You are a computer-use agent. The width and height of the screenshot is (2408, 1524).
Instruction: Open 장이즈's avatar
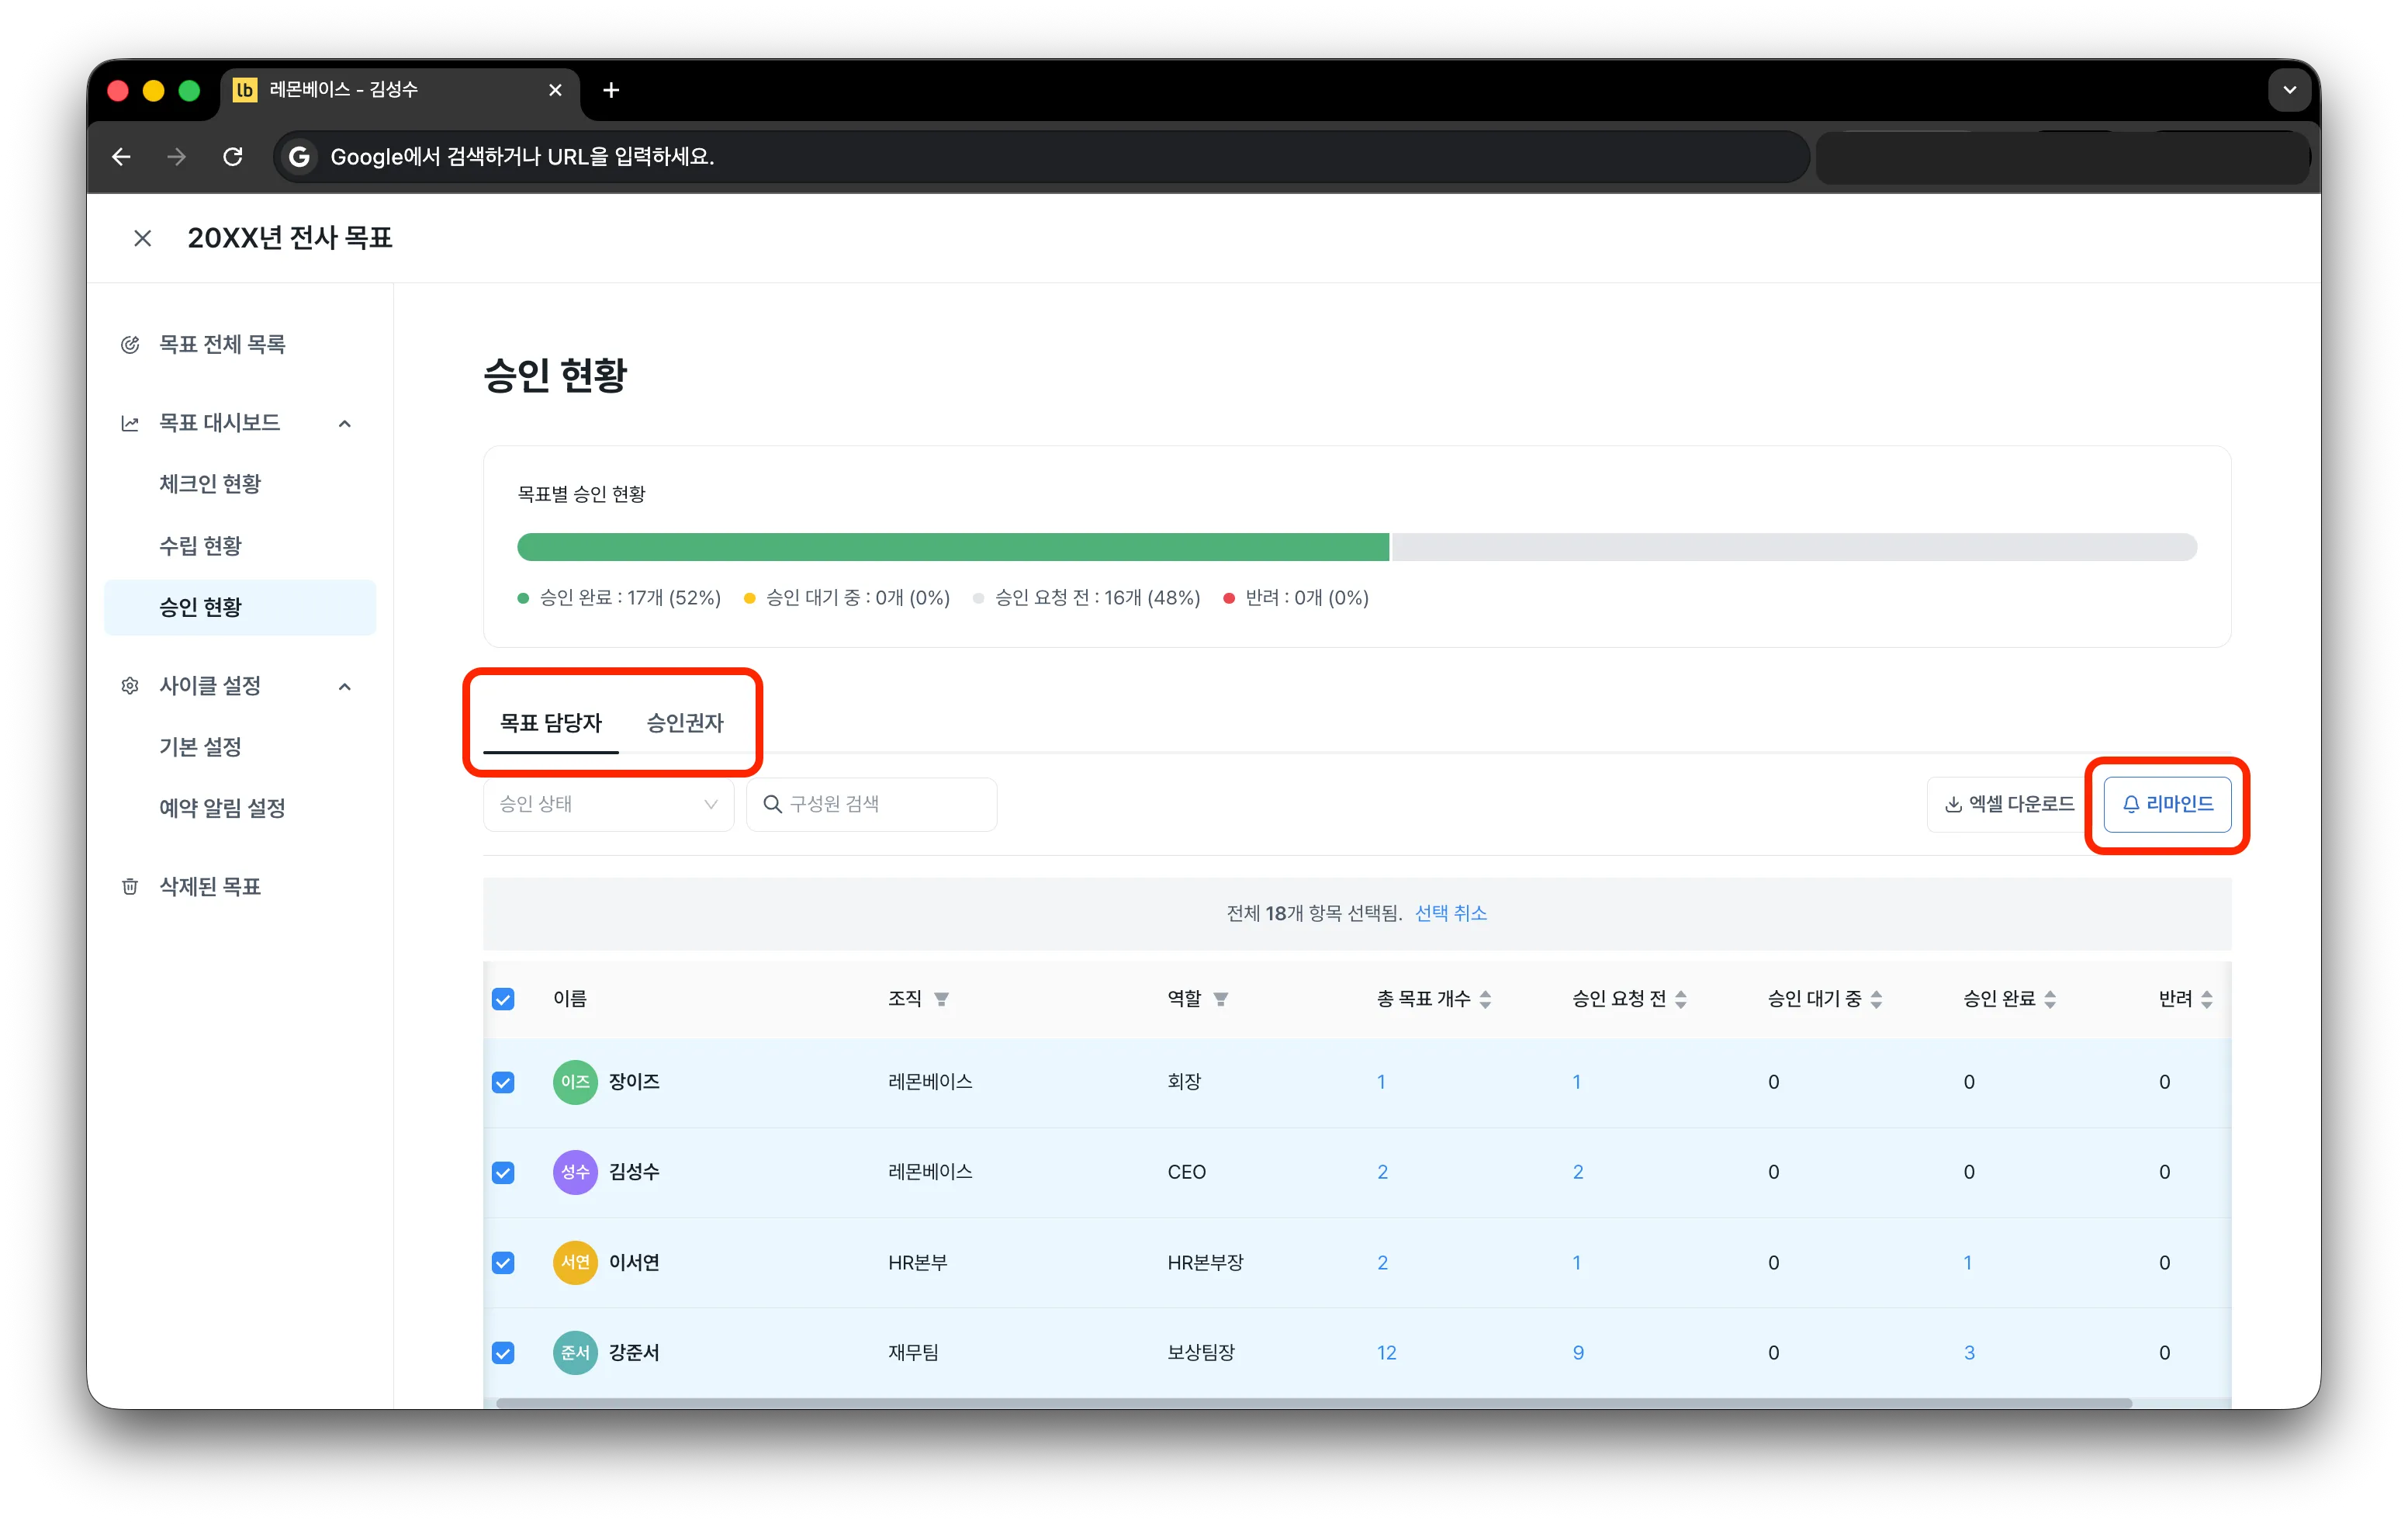(575, 1082)
